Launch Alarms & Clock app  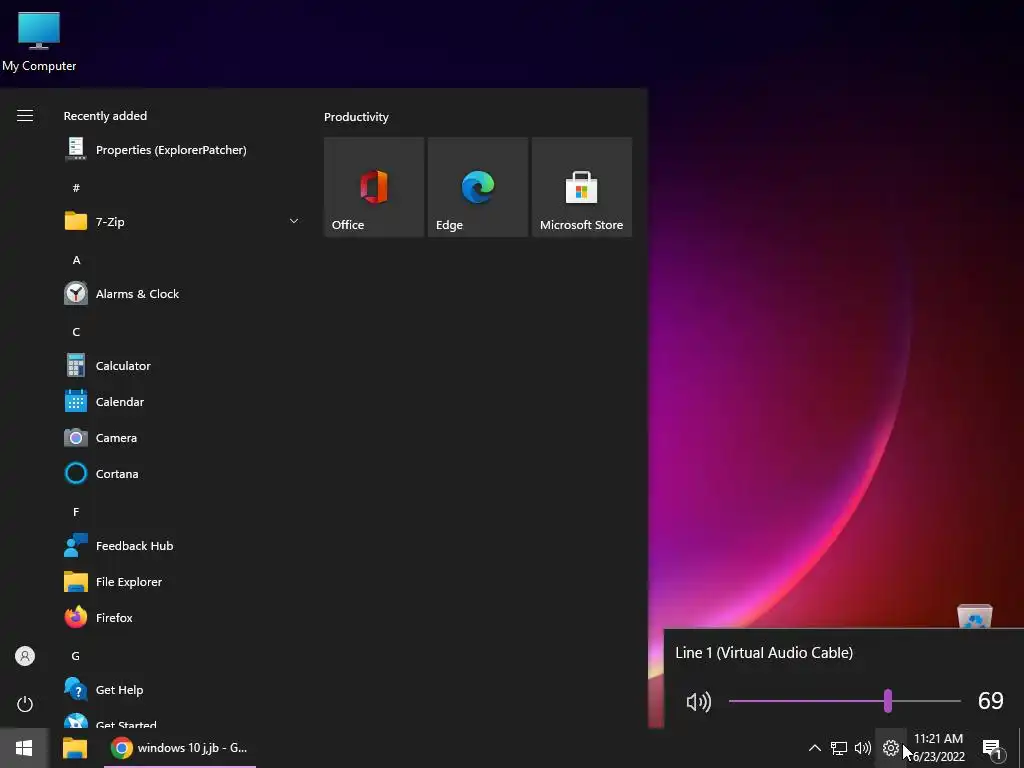coord(183,294)
